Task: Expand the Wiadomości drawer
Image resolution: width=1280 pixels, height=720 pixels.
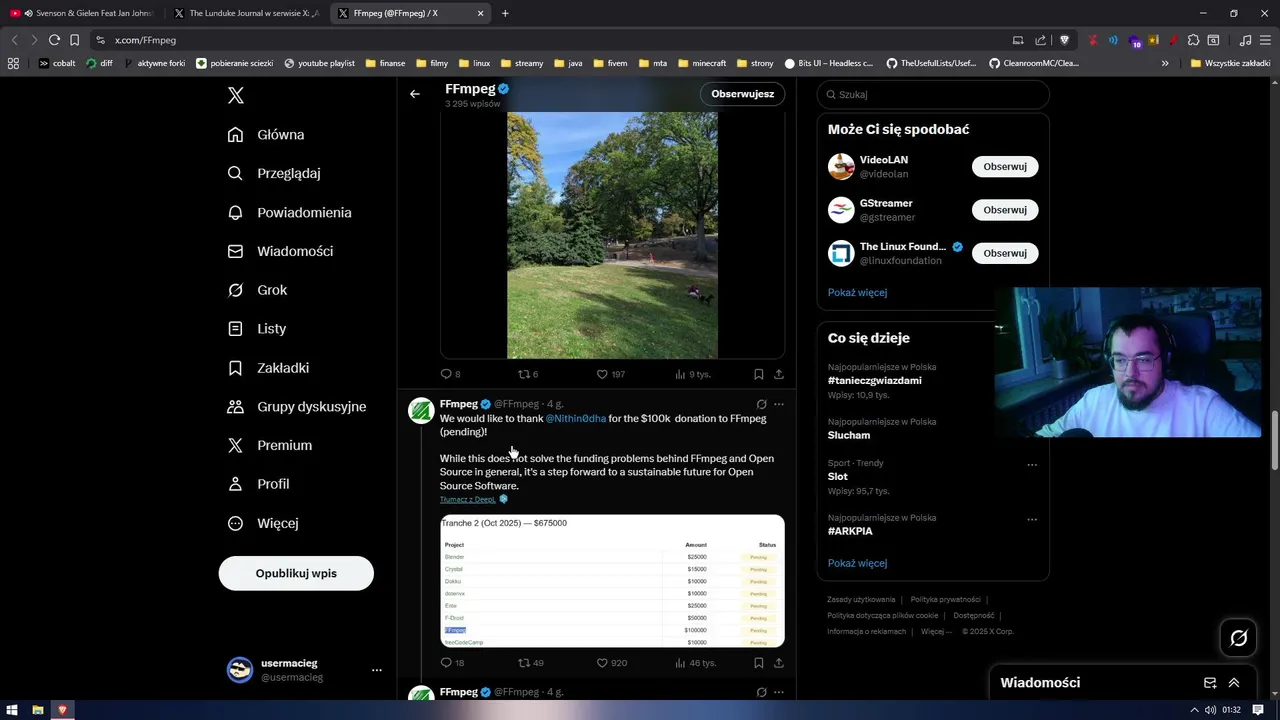Action: point(1234,683)
